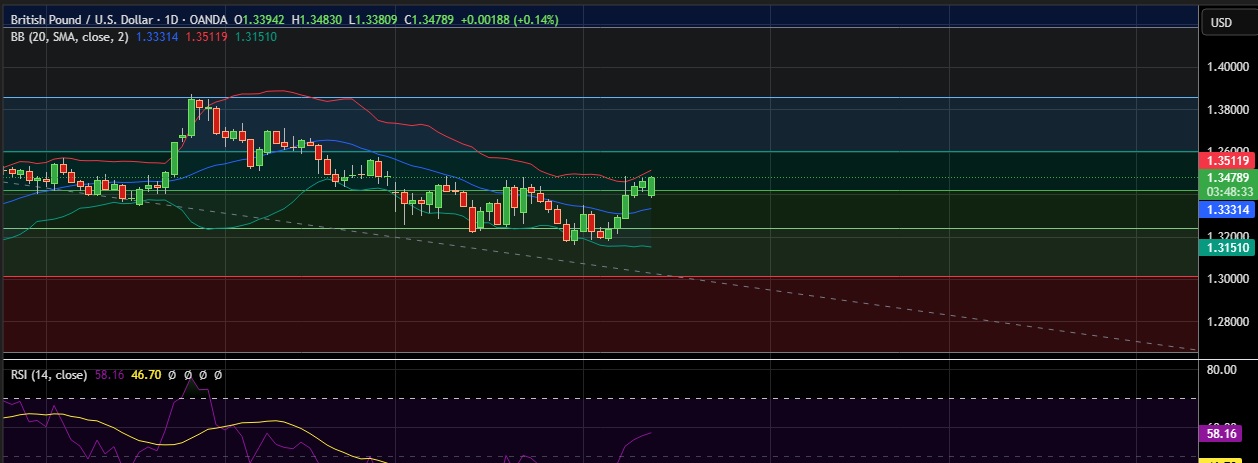Select the blue horizontal line near 1.38000
Viewport: 1258px width, 463px height.
click(x=700, y=98)
